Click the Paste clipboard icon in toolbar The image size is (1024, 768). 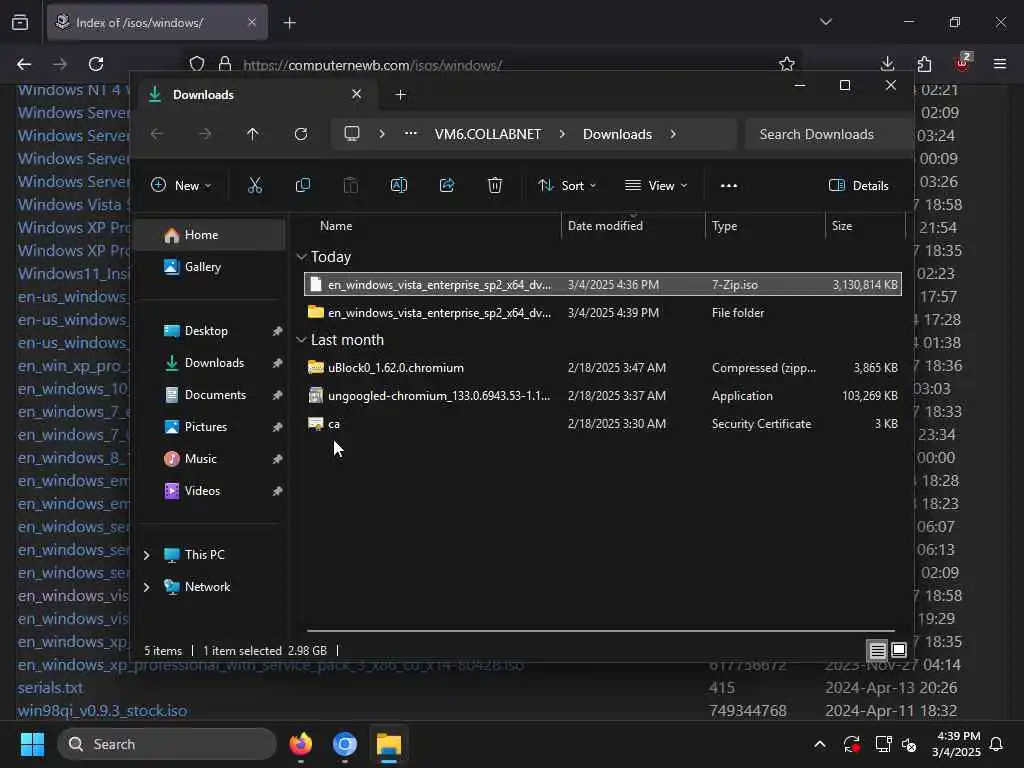point(351,185)
